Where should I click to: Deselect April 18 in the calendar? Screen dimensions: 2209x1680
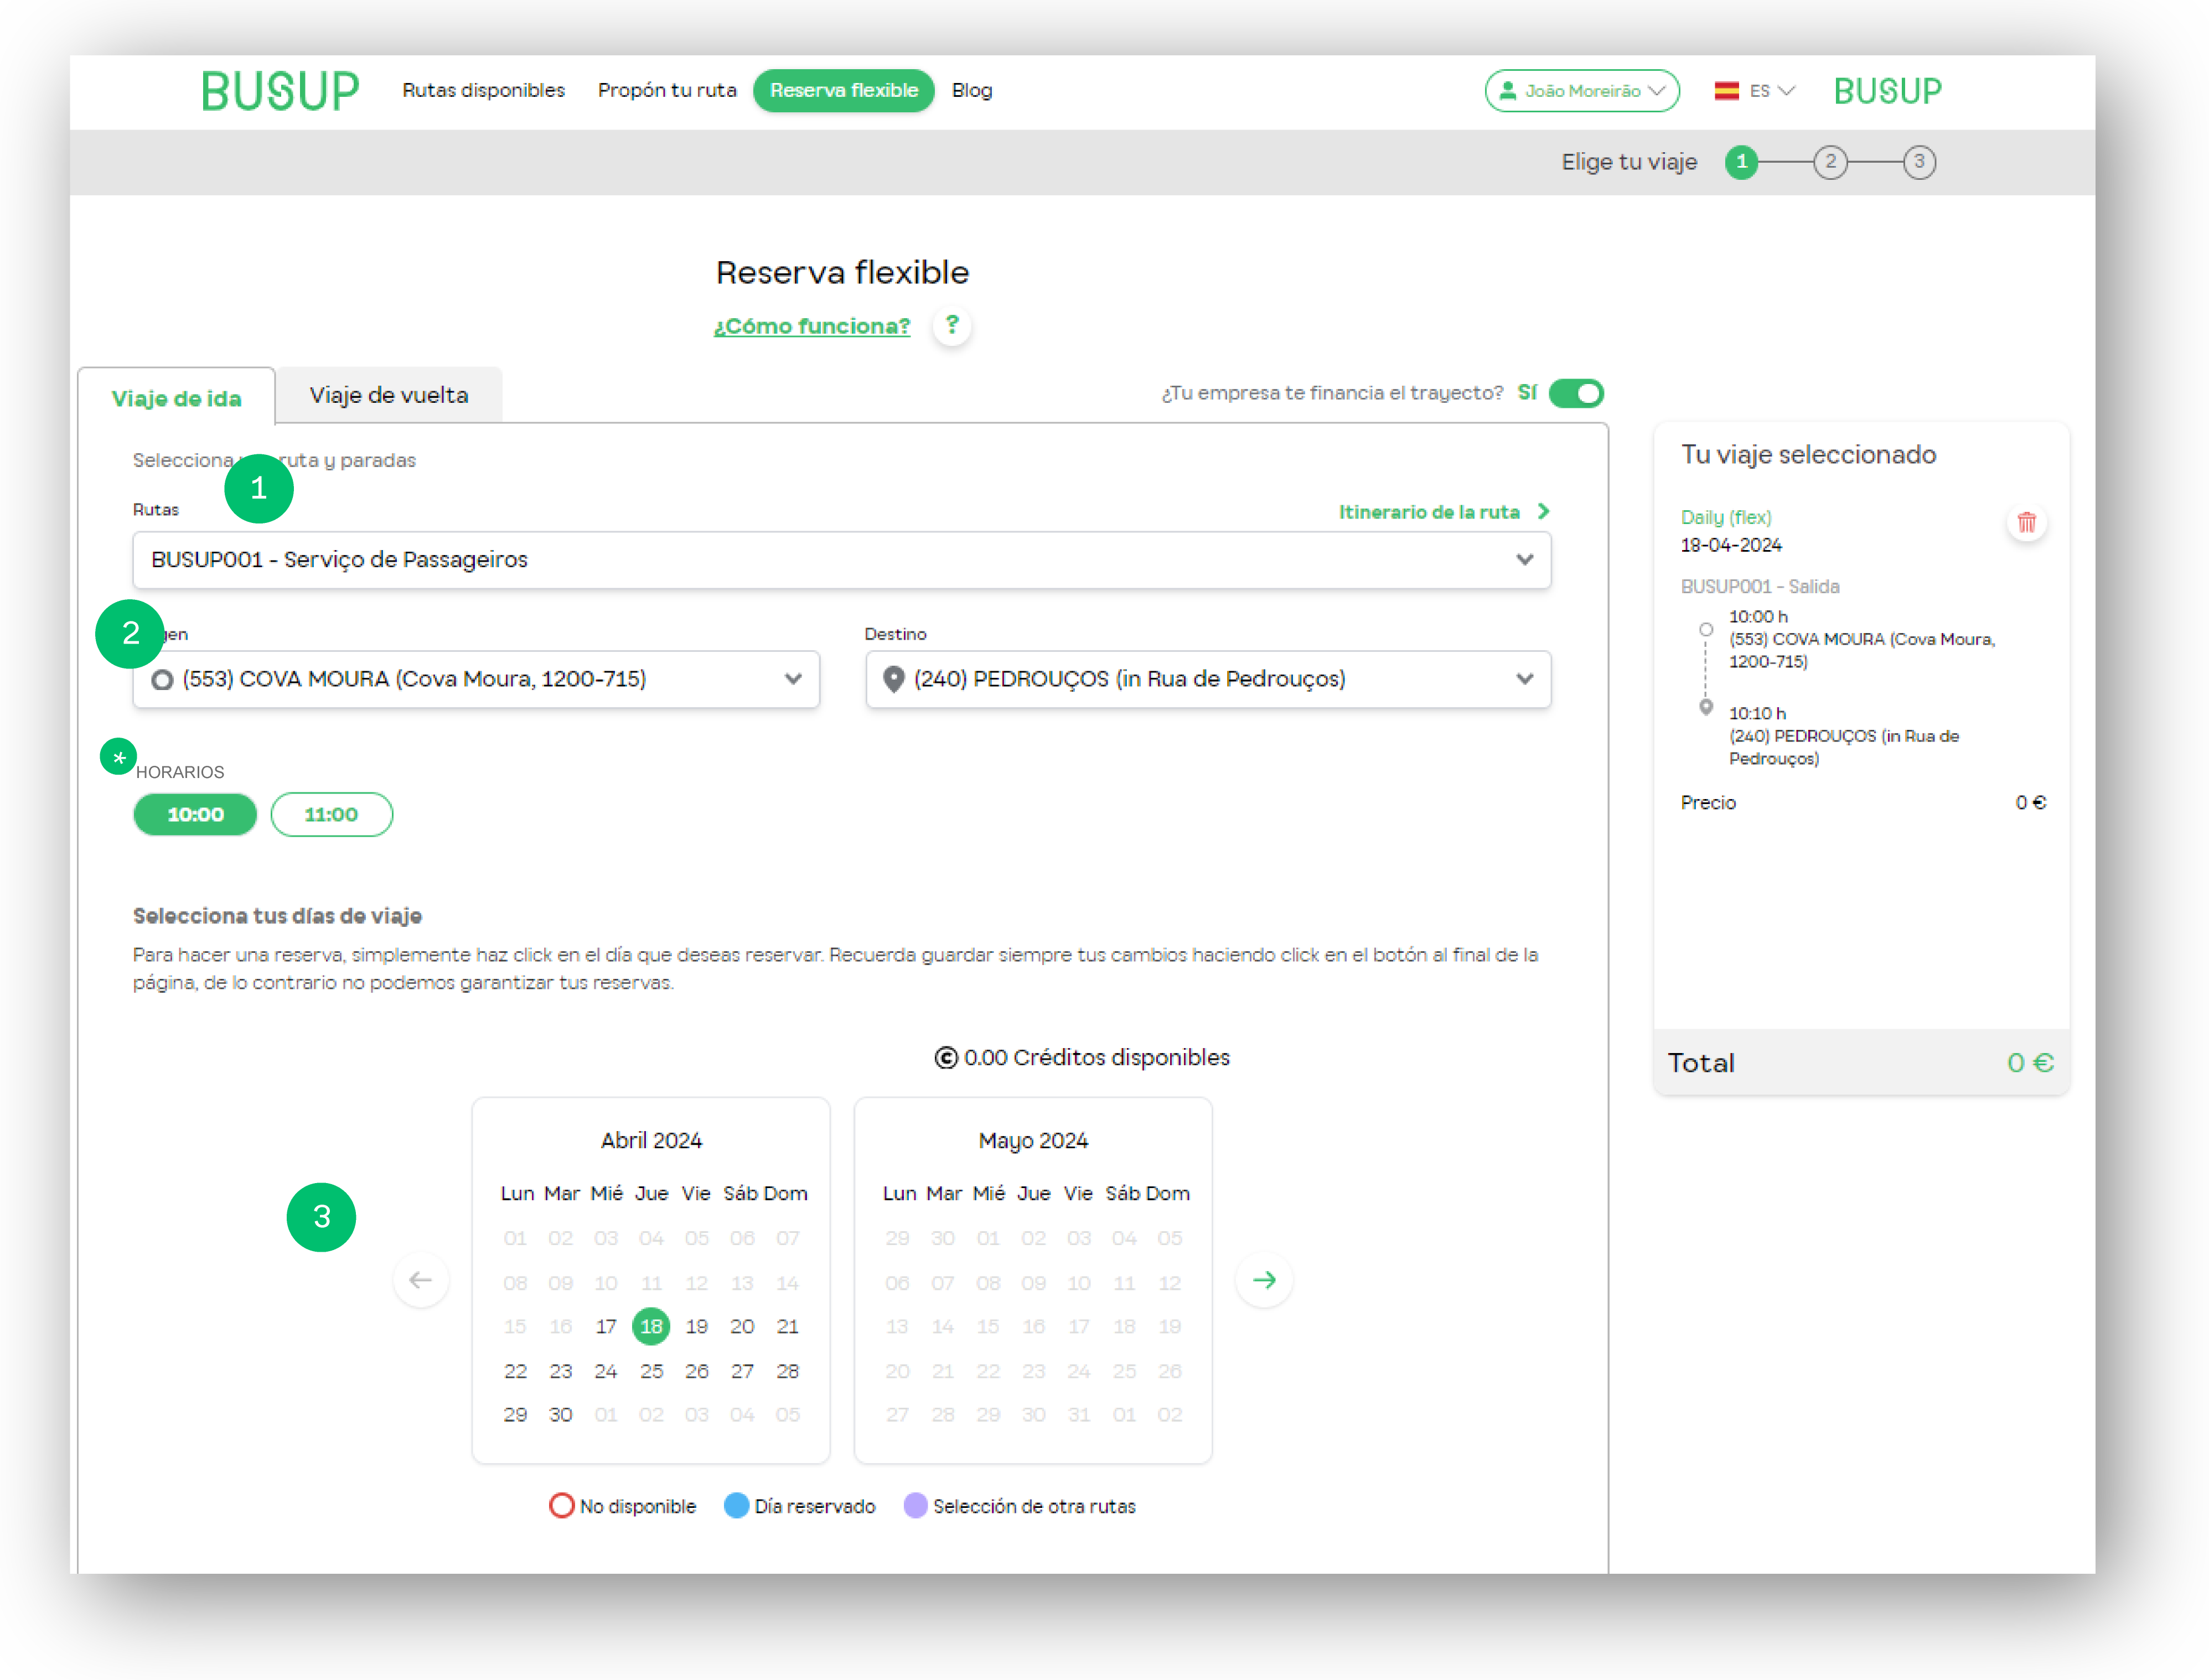[x=651, y=1326]
